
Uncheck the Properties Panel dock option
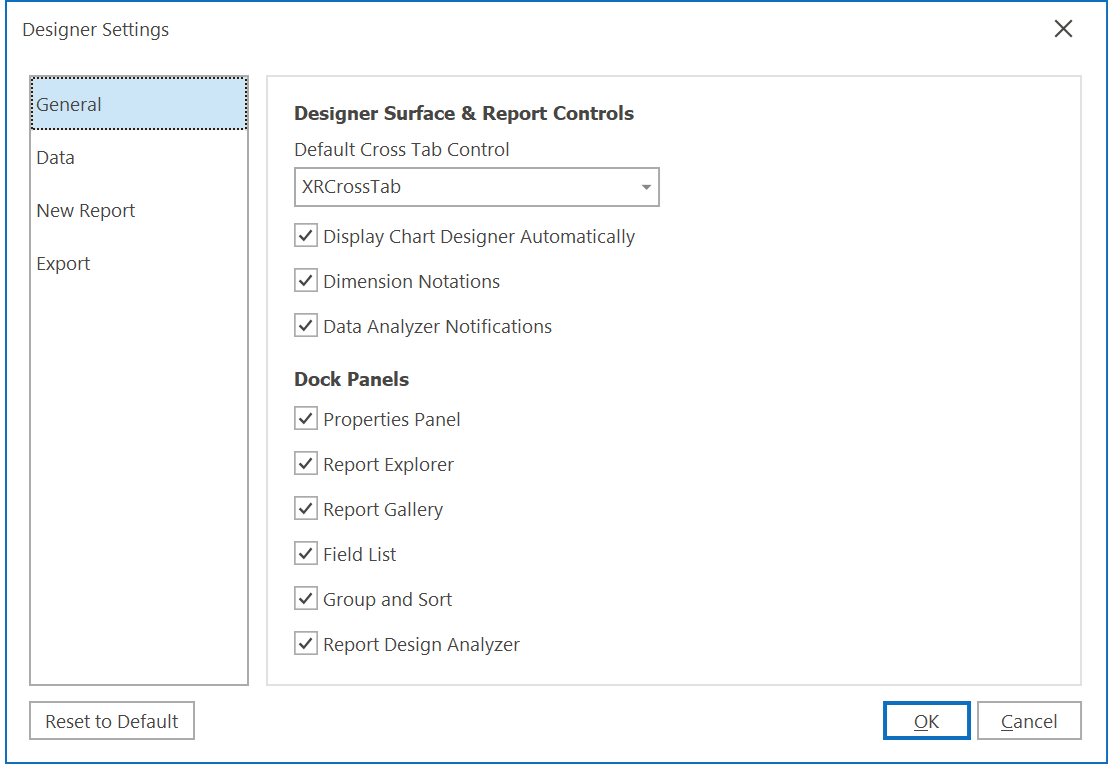[x=306, y=420]
